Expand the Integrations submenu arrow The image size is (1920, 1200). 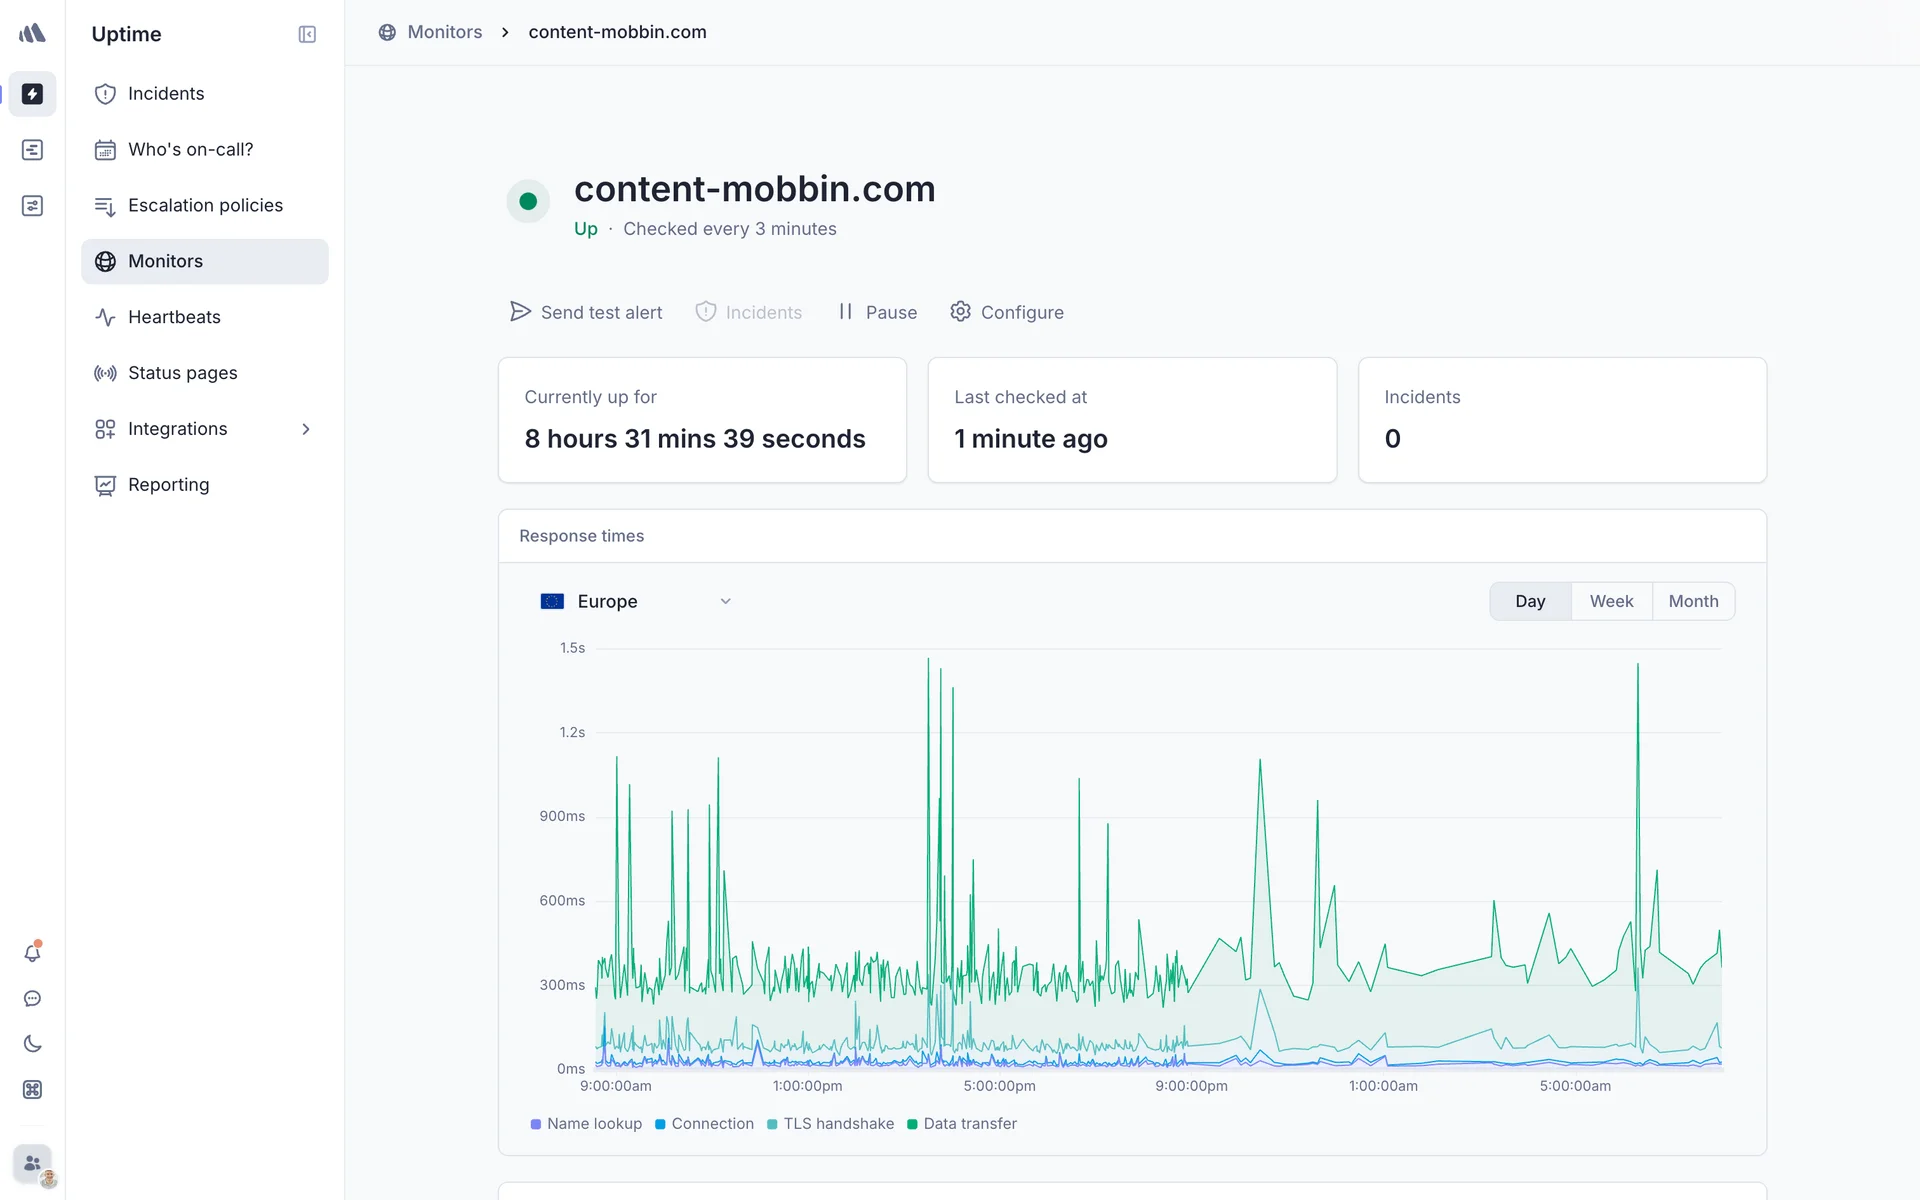coord(306,429)
